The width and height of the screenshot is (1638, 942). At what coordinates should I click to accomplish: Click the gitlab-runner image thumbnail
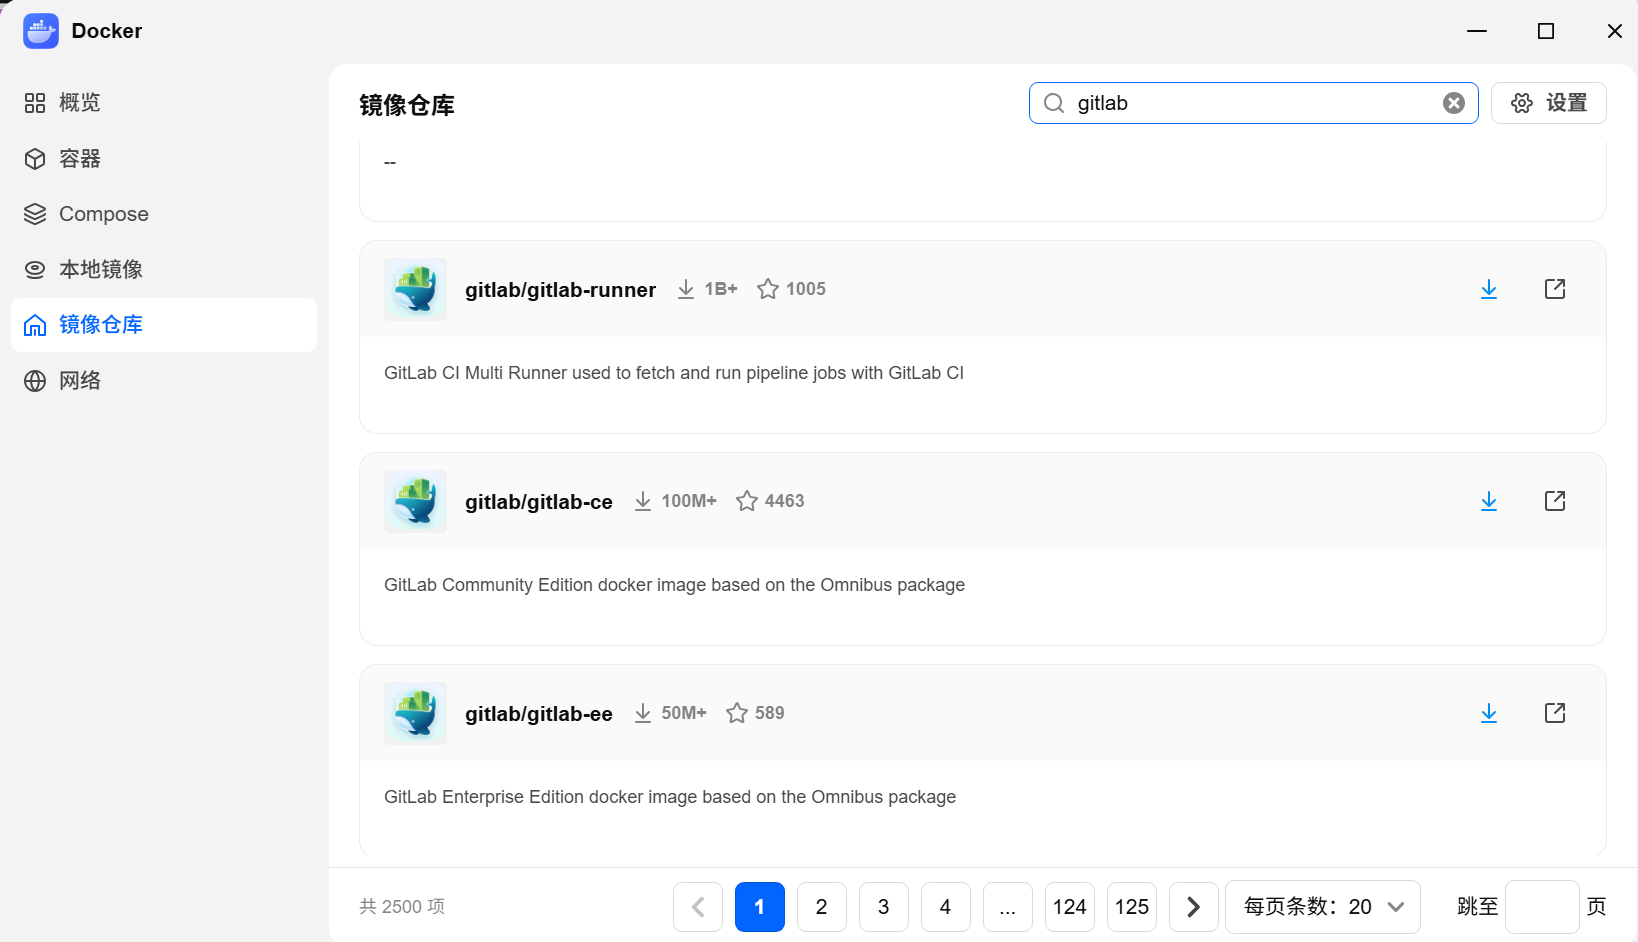pyautogui.click(x=415, y=289)
